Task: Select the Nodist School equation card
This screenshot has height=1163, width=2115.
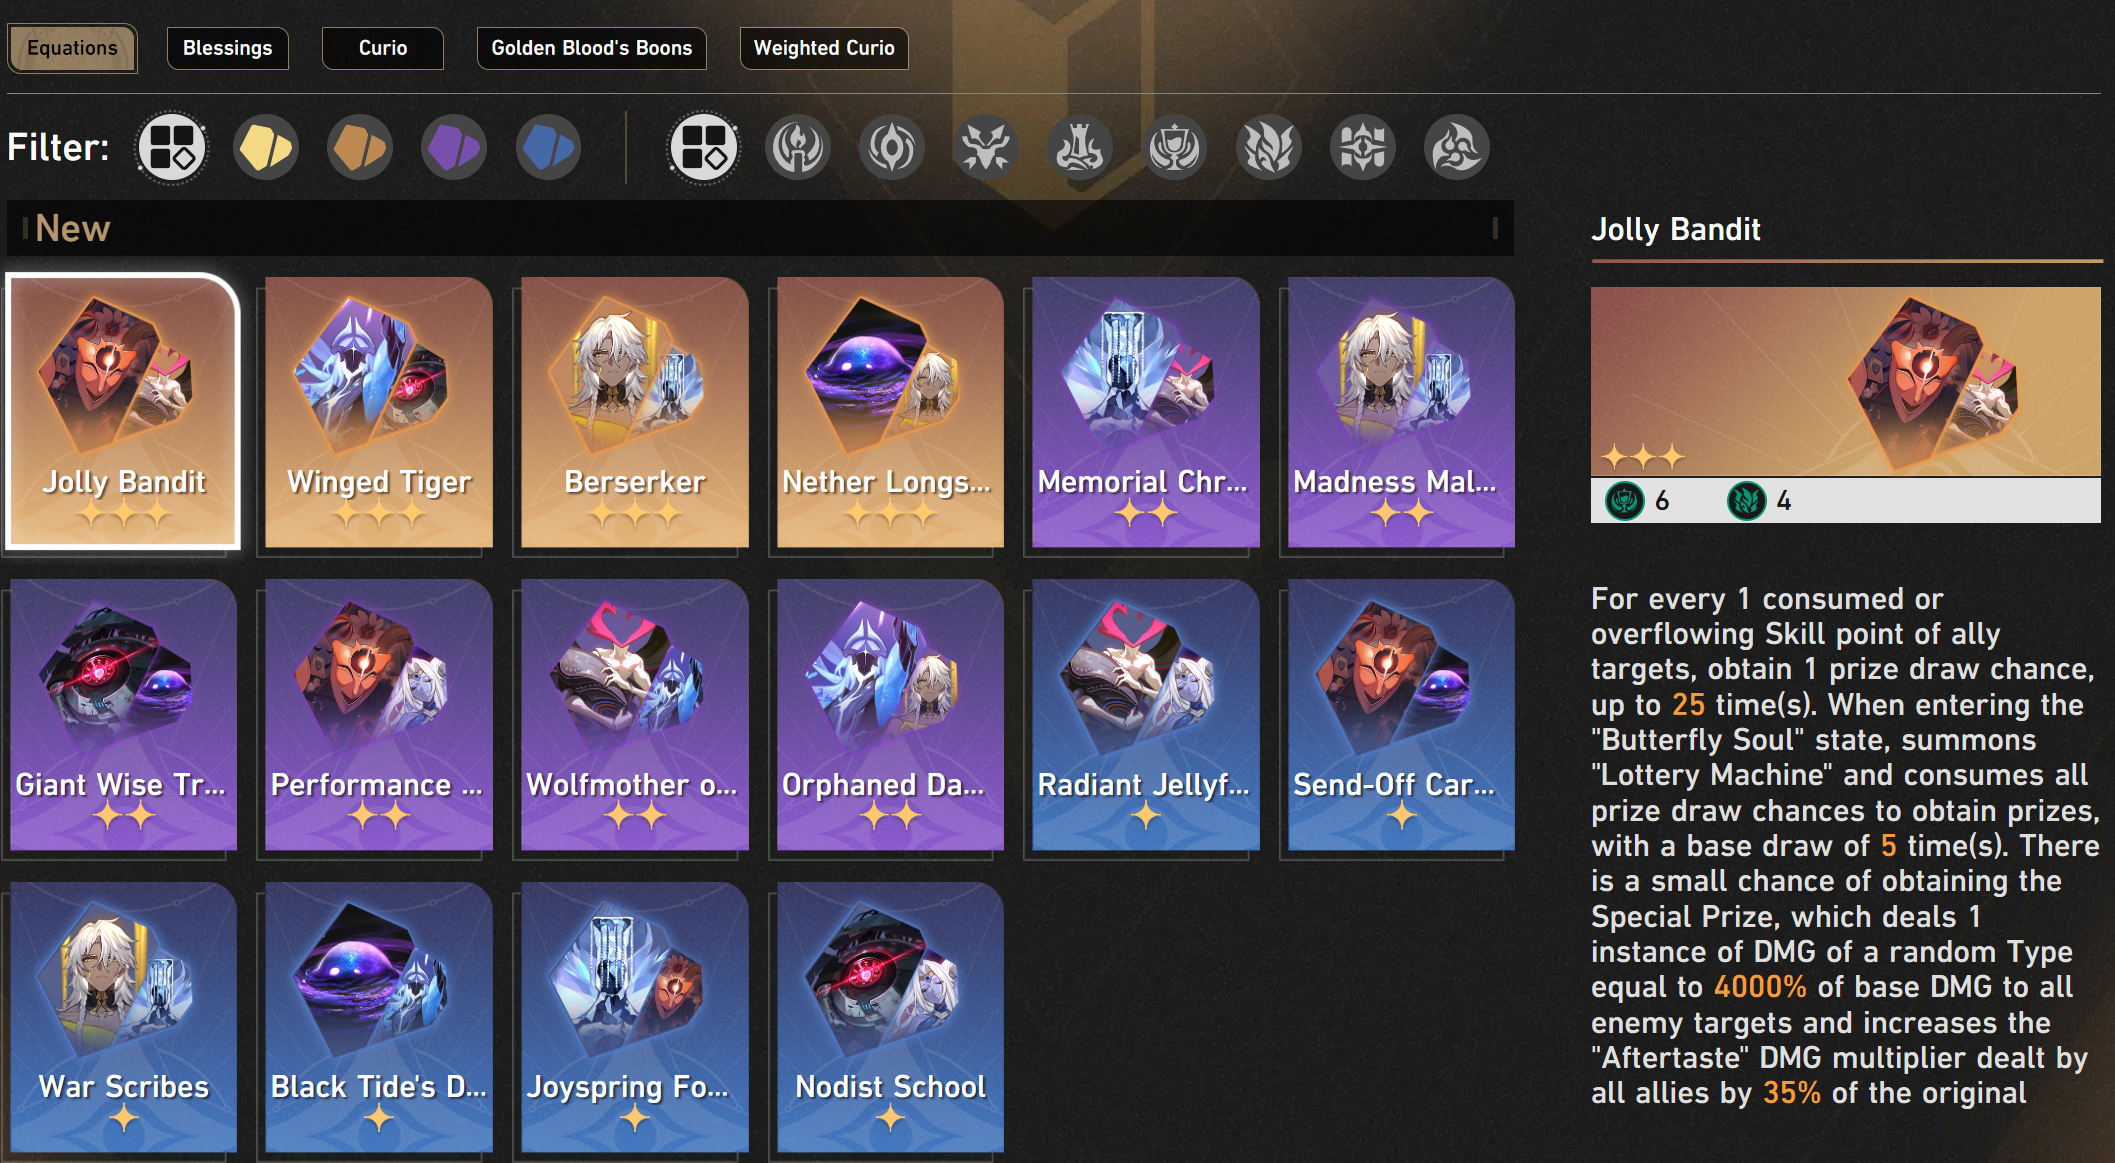Action: 890,1017
